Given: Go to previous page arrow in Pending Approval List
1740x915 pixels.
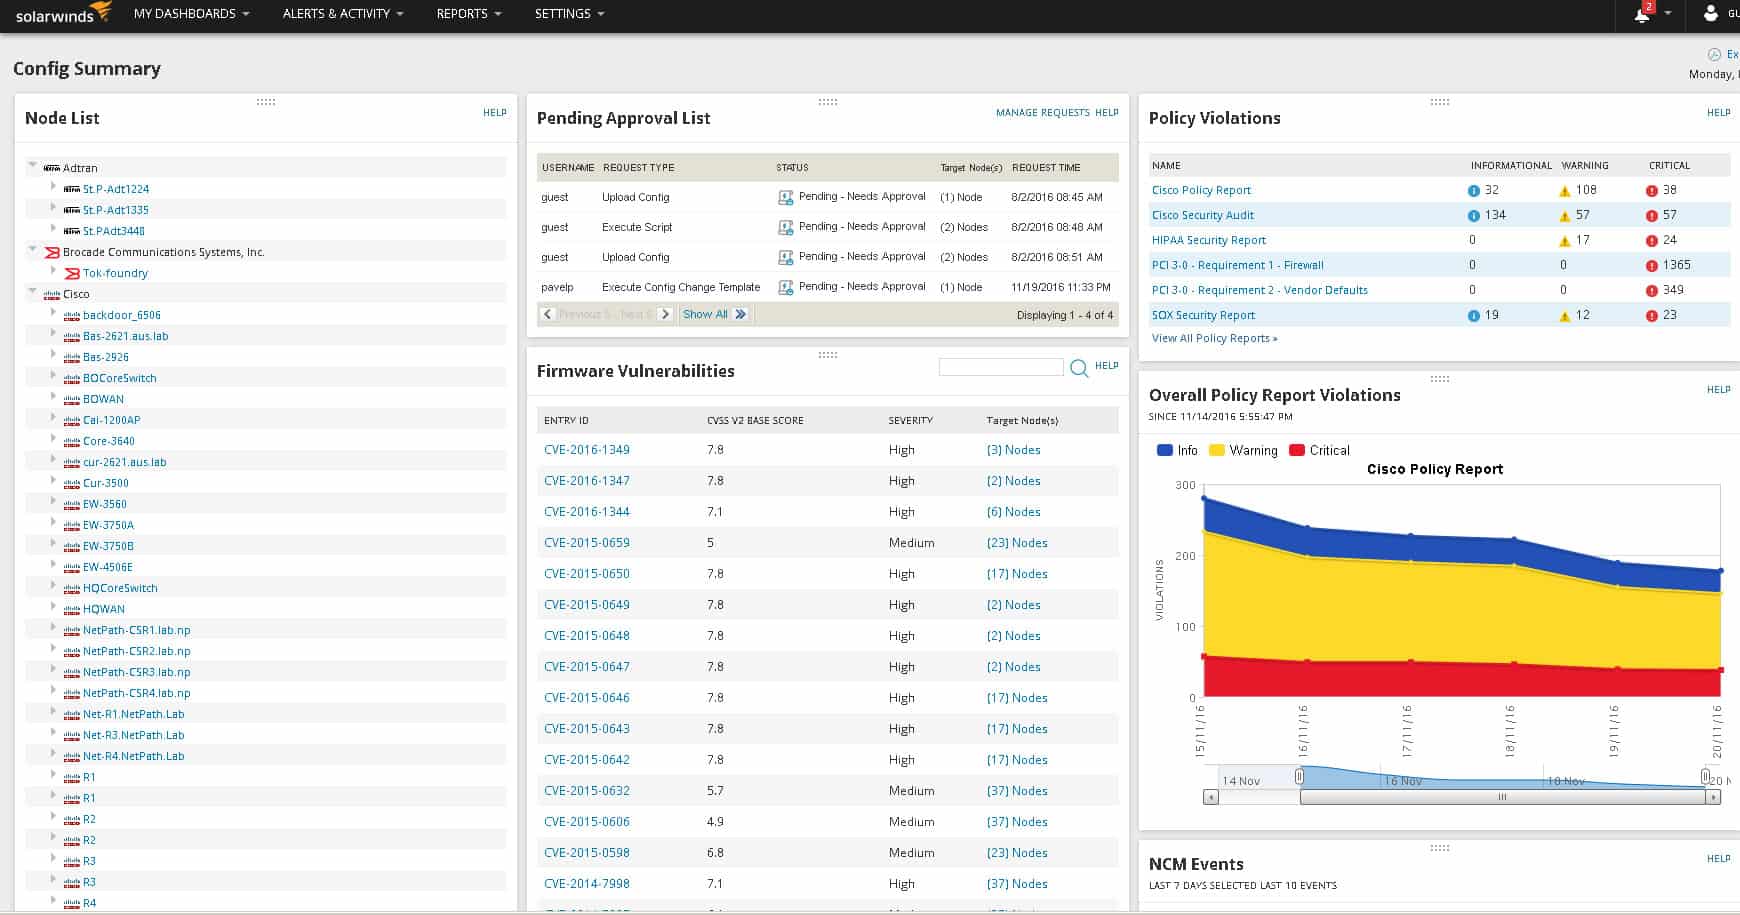Looking at the screenshot, I should pyautogui.click(x=547, y=314).
